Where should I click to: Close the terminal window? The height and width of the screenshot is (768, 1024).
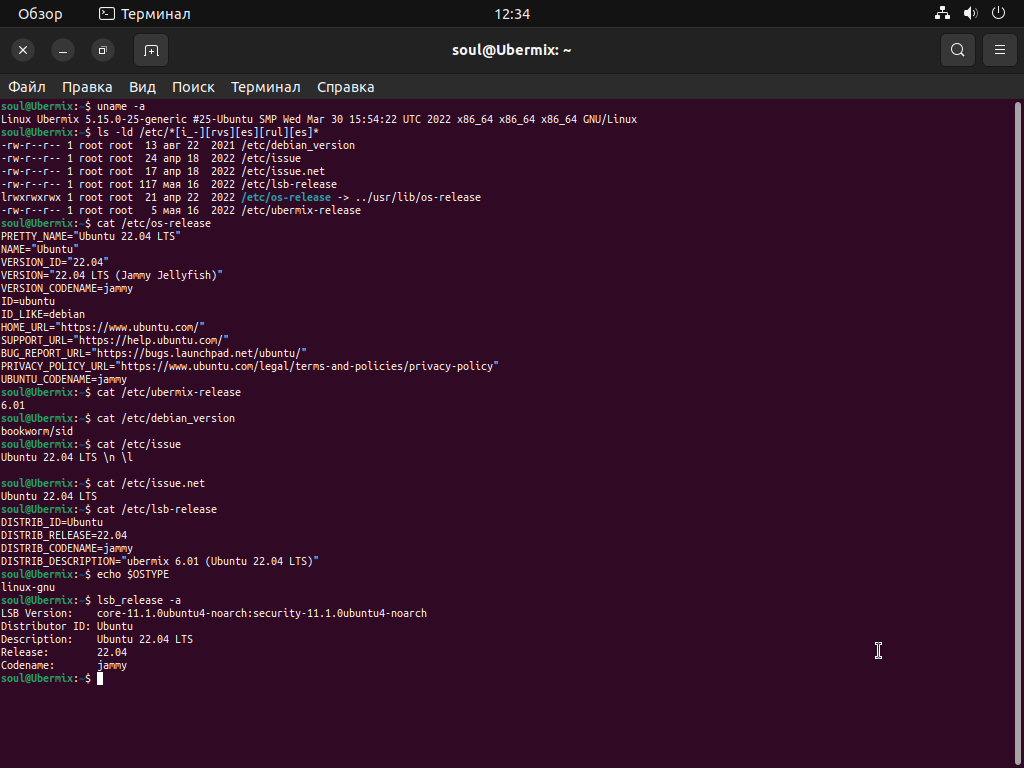[23, 50]
